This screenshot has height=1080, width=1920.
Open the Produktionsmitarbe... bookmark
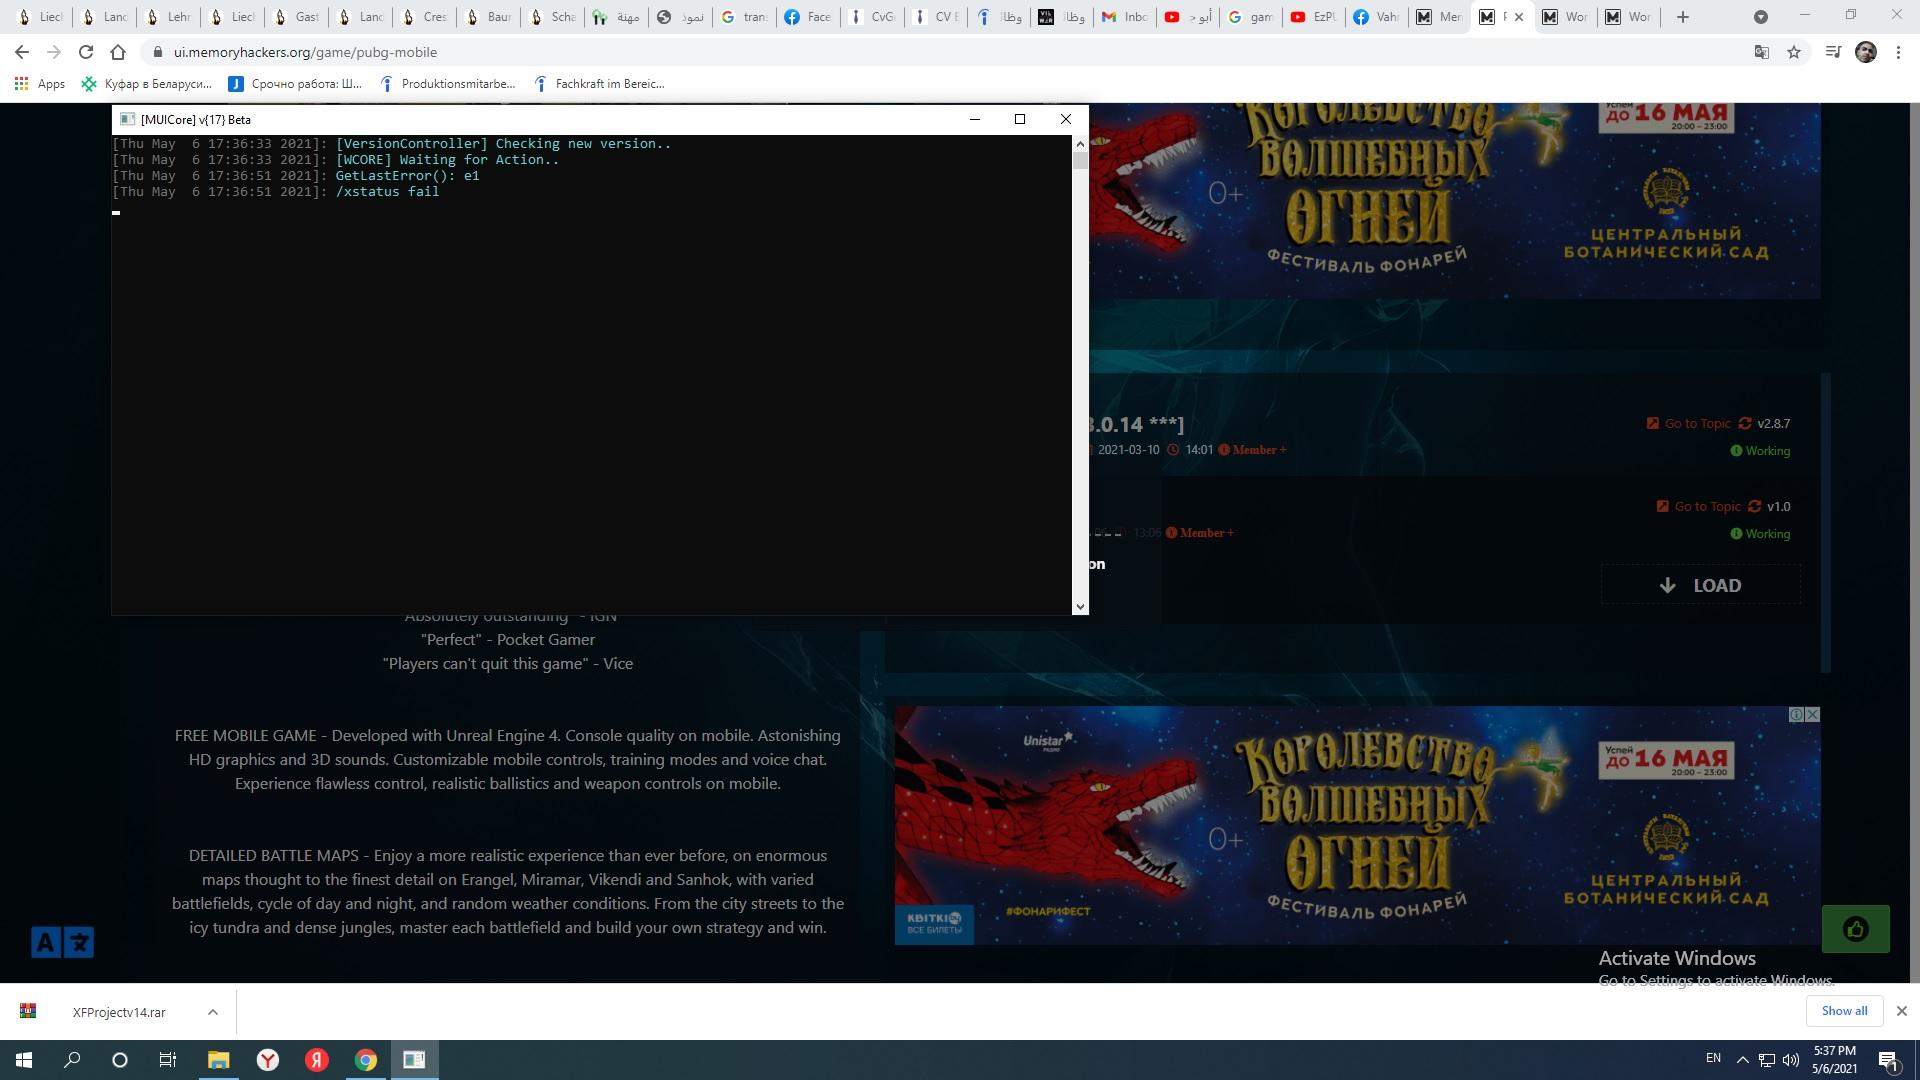point(447,84)
